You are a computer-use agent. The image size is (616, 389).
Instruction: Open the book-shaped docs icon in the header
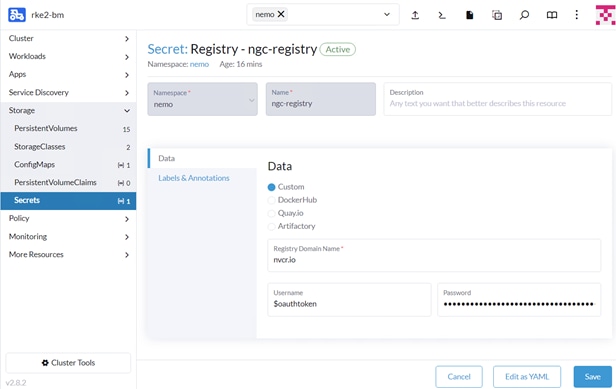coord(552,15)
